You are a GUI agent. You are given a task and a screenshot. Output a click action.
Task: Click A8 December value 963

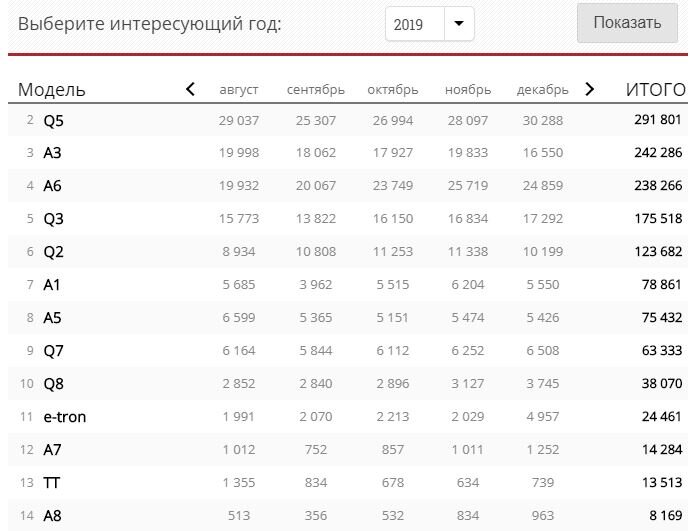[x=543, y=516]
